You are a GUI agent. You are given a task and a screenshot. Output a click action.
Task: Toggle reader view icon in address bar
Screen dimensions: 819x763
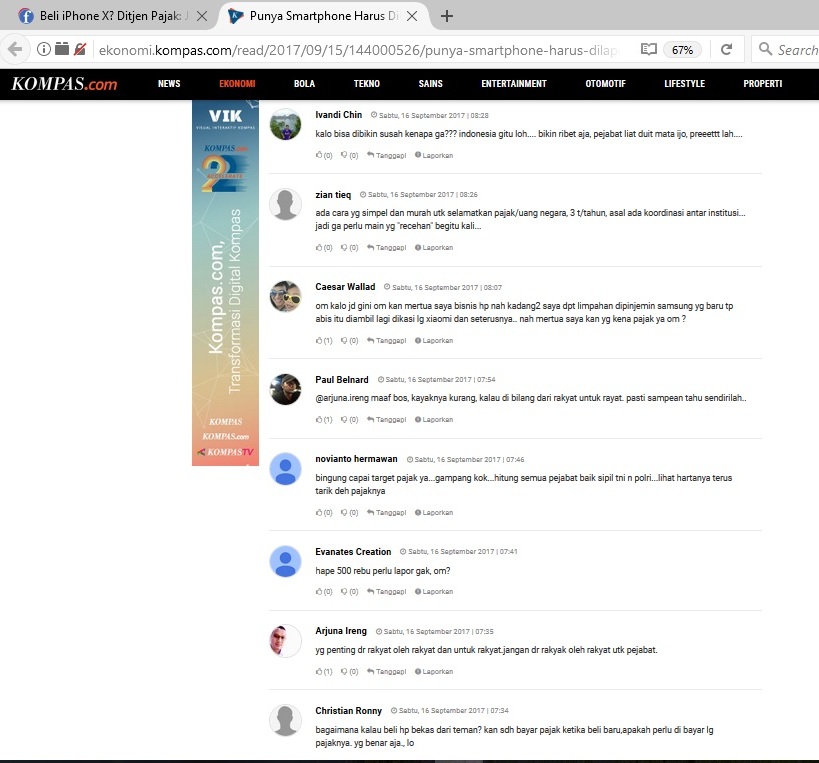649,49
